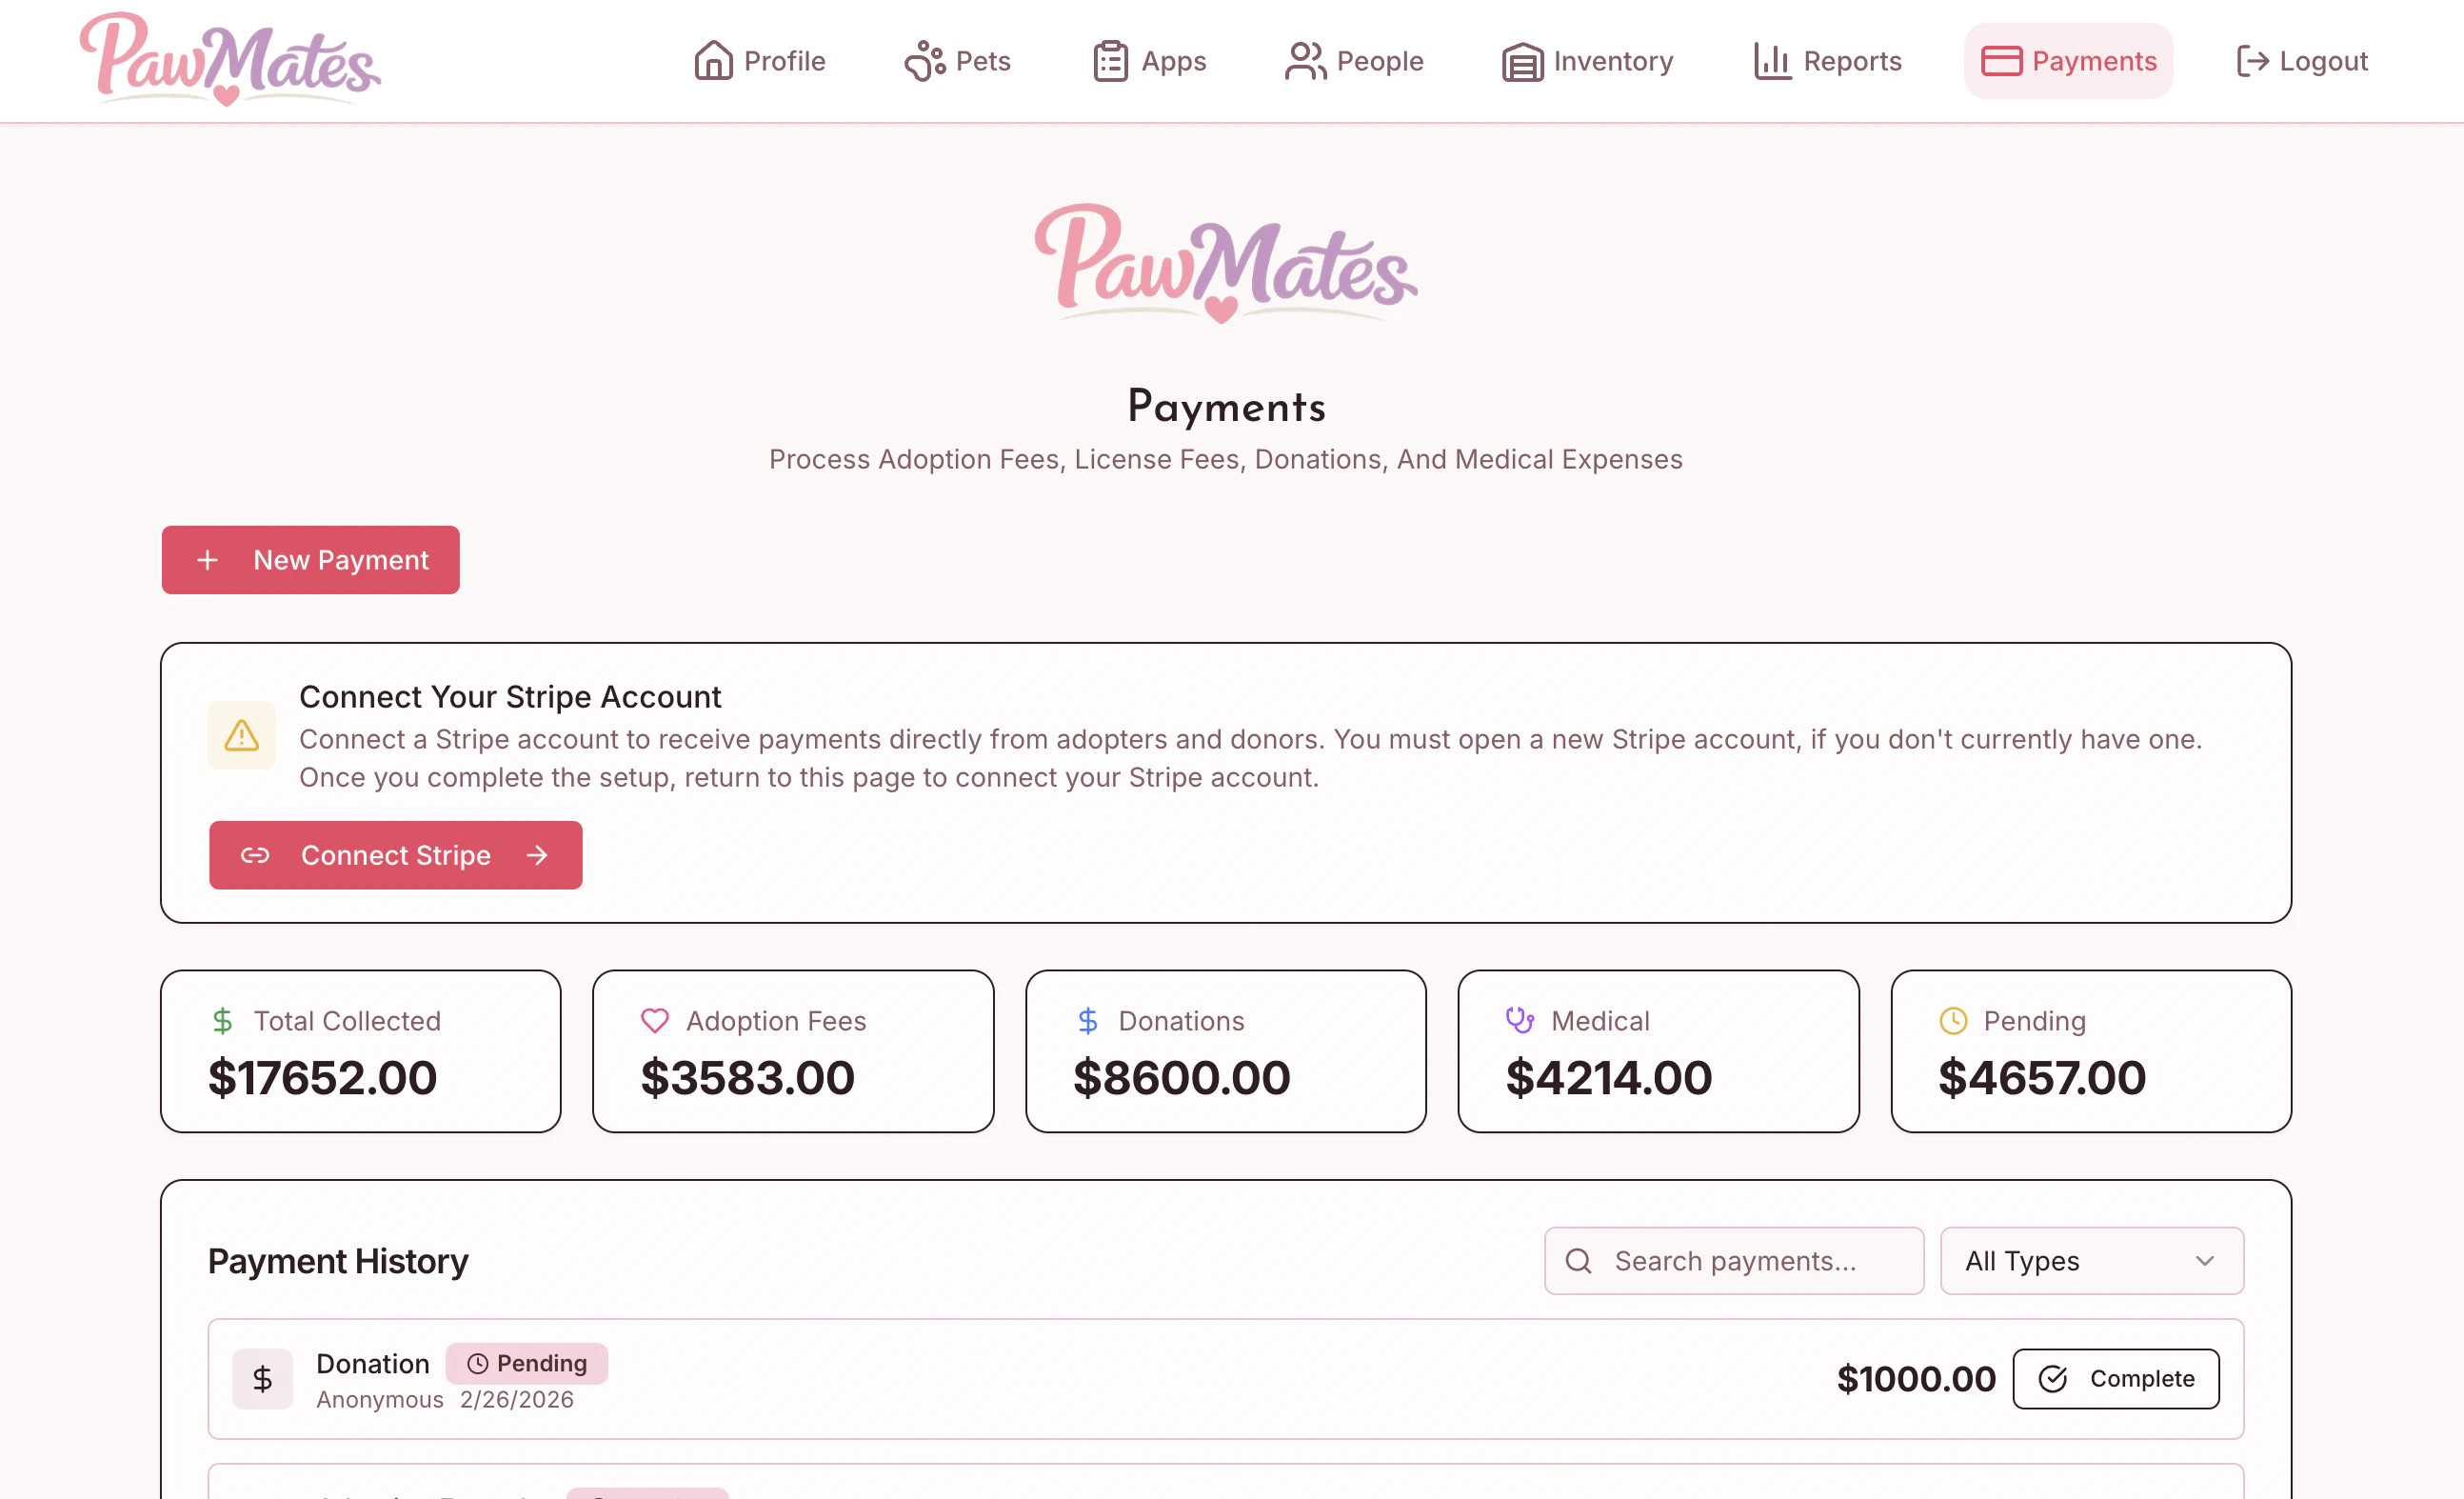
Task: Open the All Types filter dropdown
Action: (x=2091, y=1260)
